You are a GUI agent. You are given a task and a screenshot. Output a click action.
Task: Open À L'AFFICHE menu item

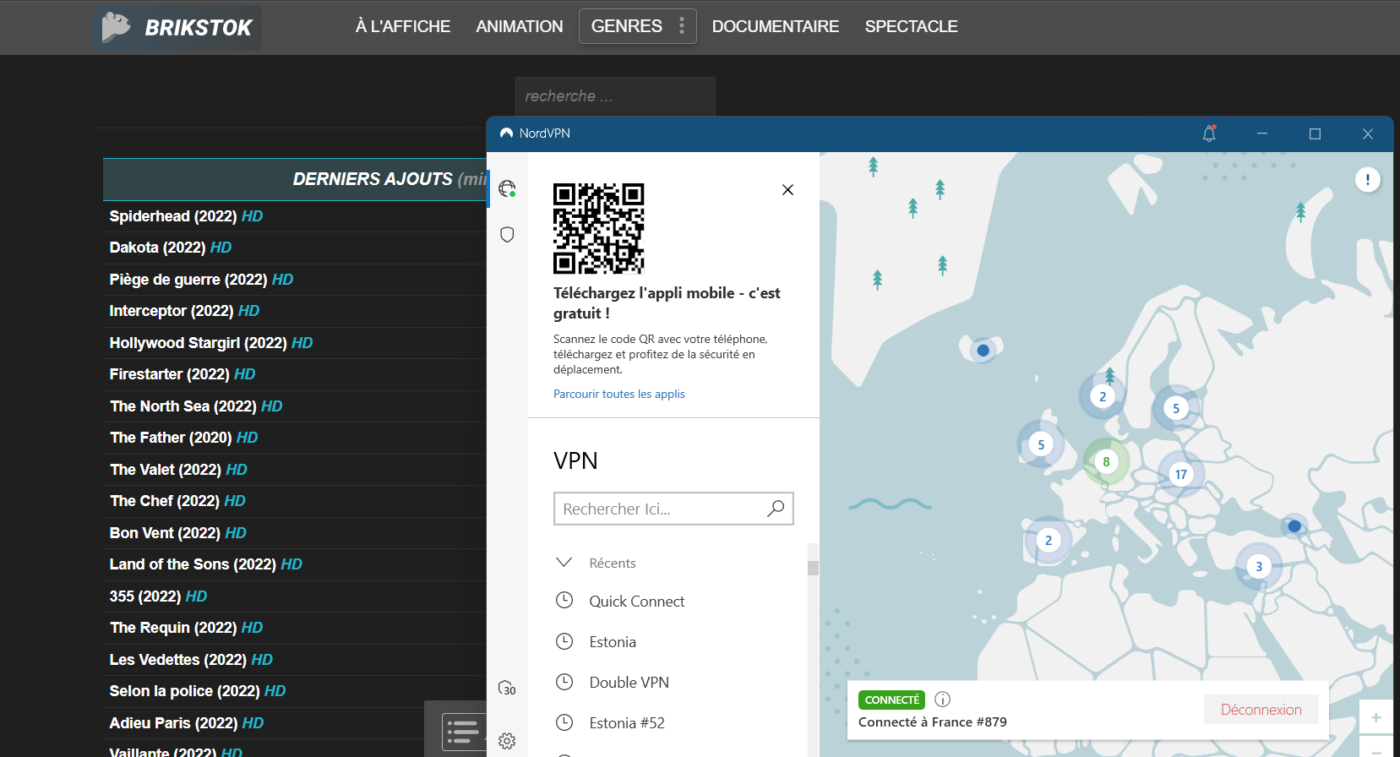tap(403, 27)
